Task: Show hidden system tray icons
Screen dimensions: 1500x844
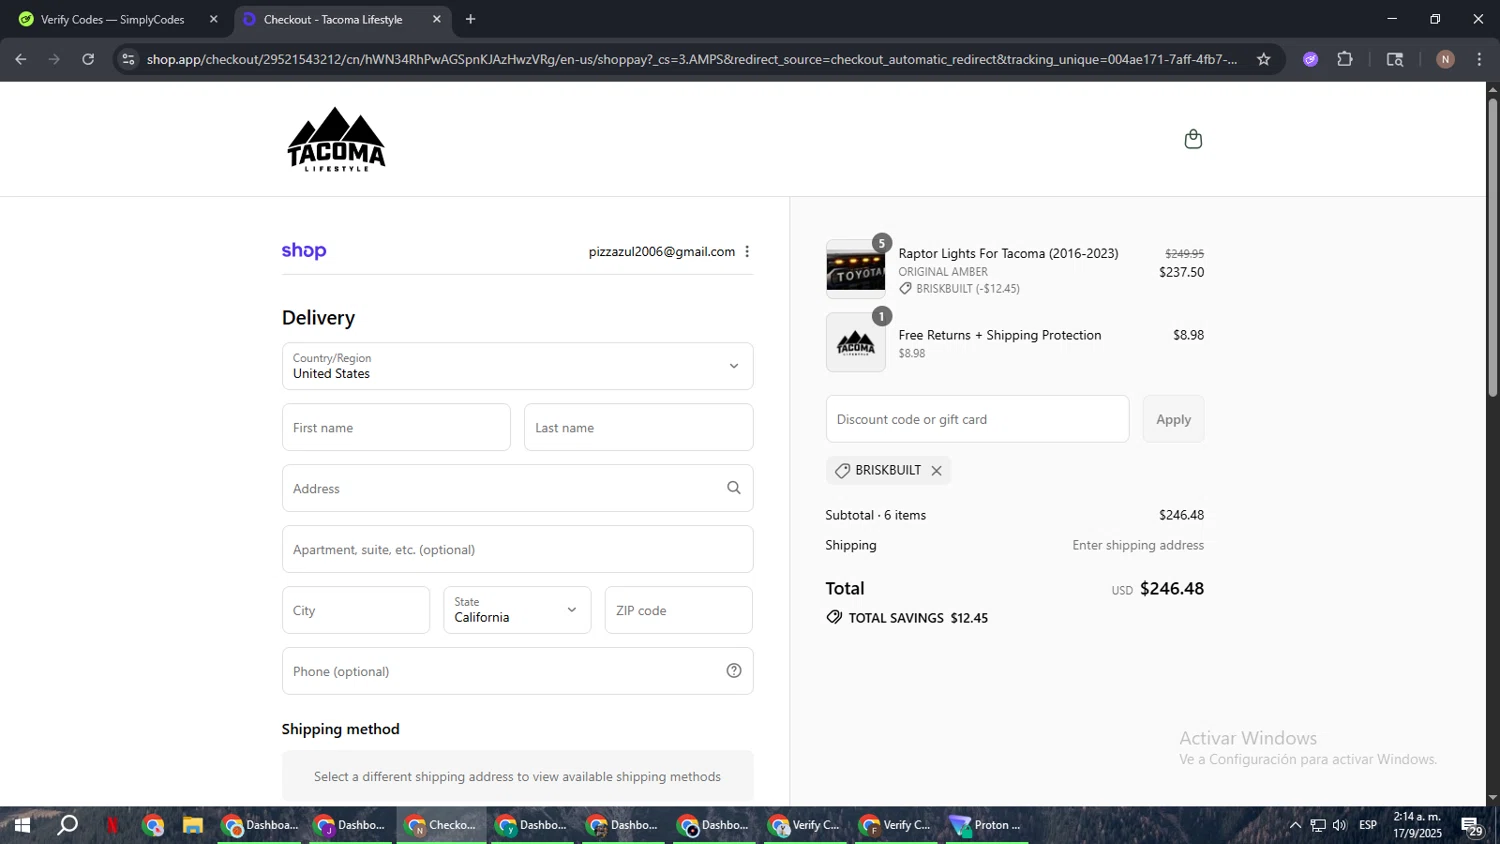Action: 1295,825
